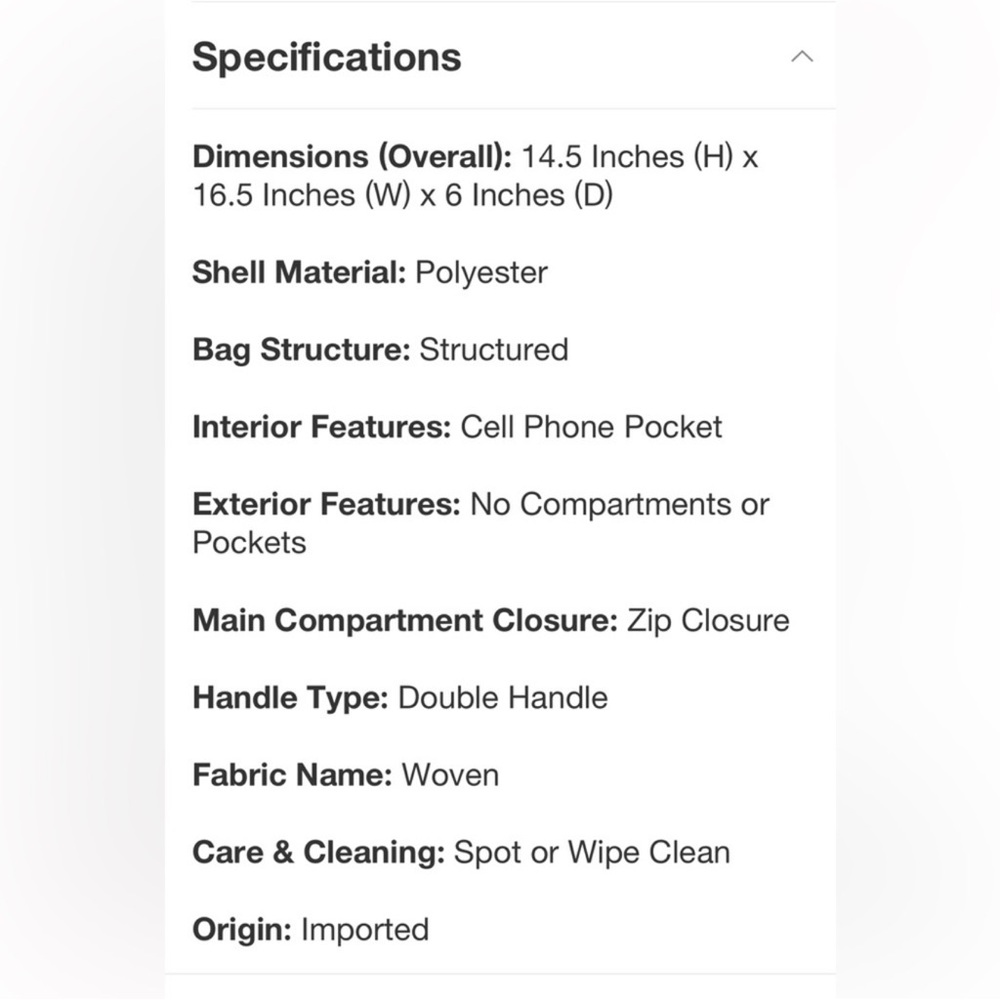The height and width of the screenshot is (1000, 1000).
Task: Click the Woven fabric value
Action: (x=450, y=776)
